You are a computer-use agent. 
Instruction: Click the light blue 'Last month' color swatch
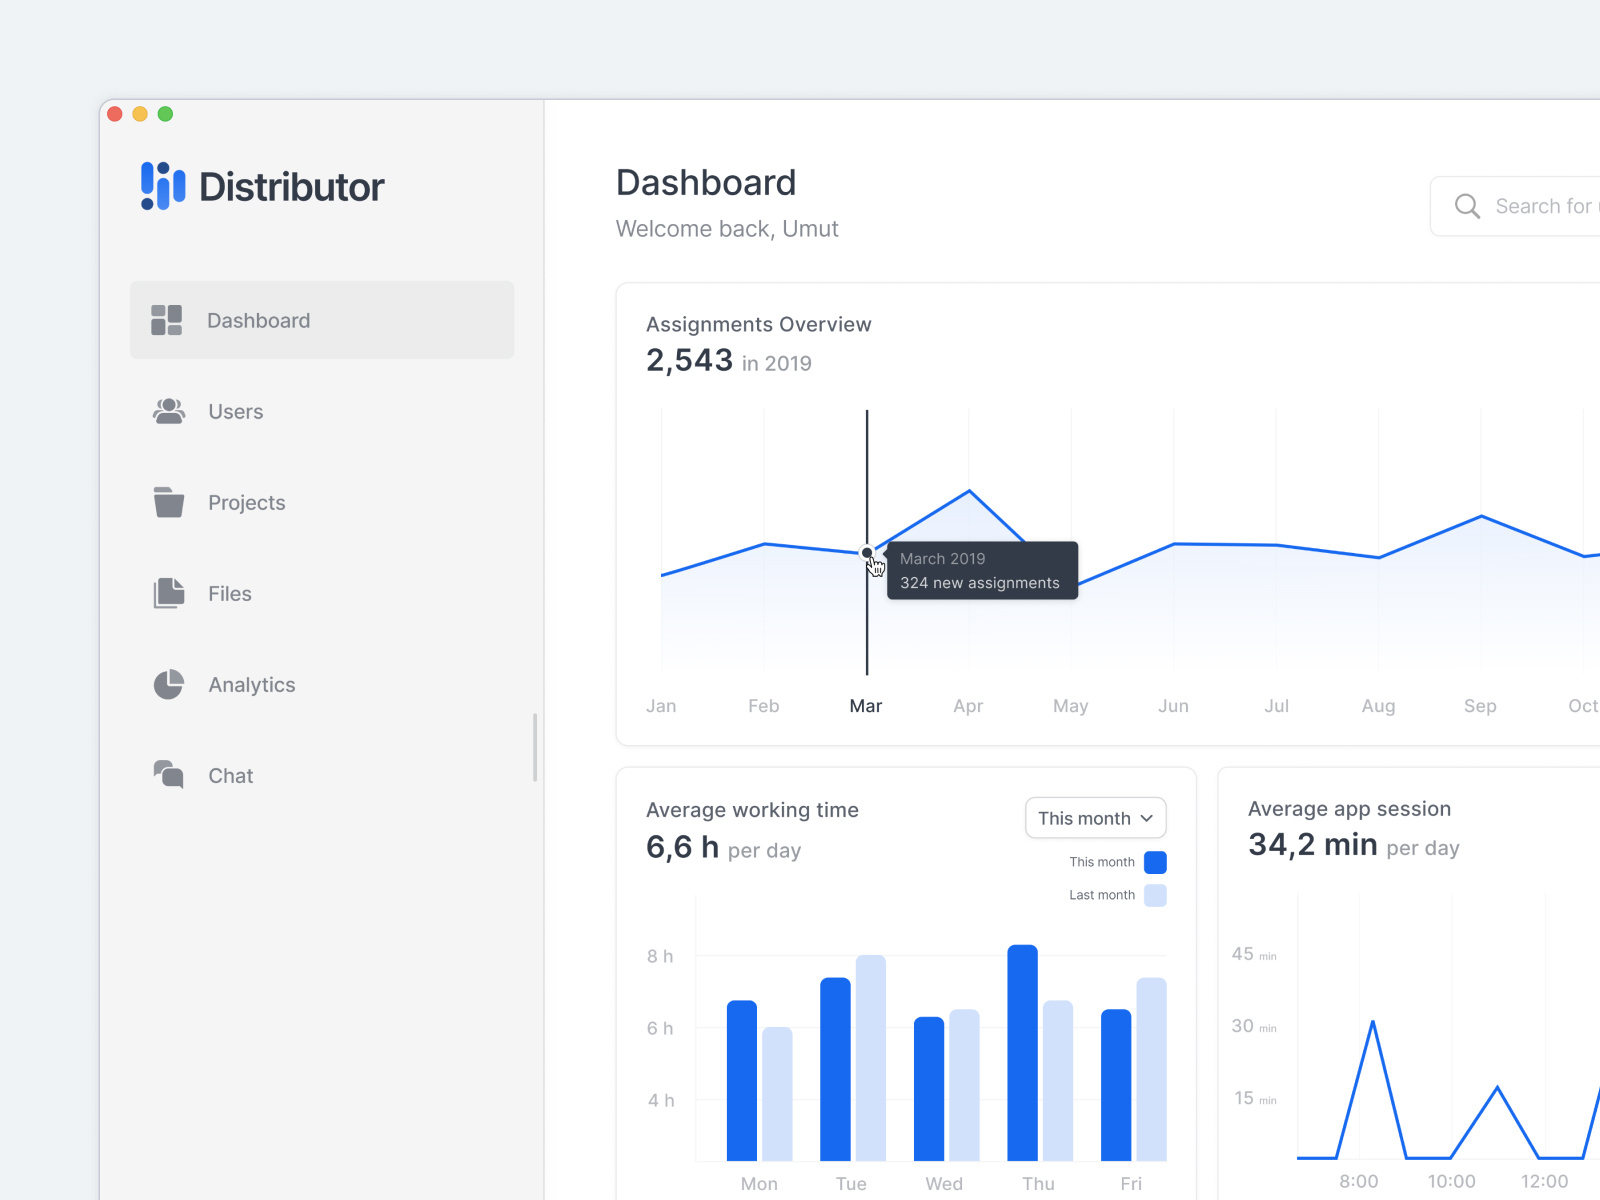(1154, 895)
